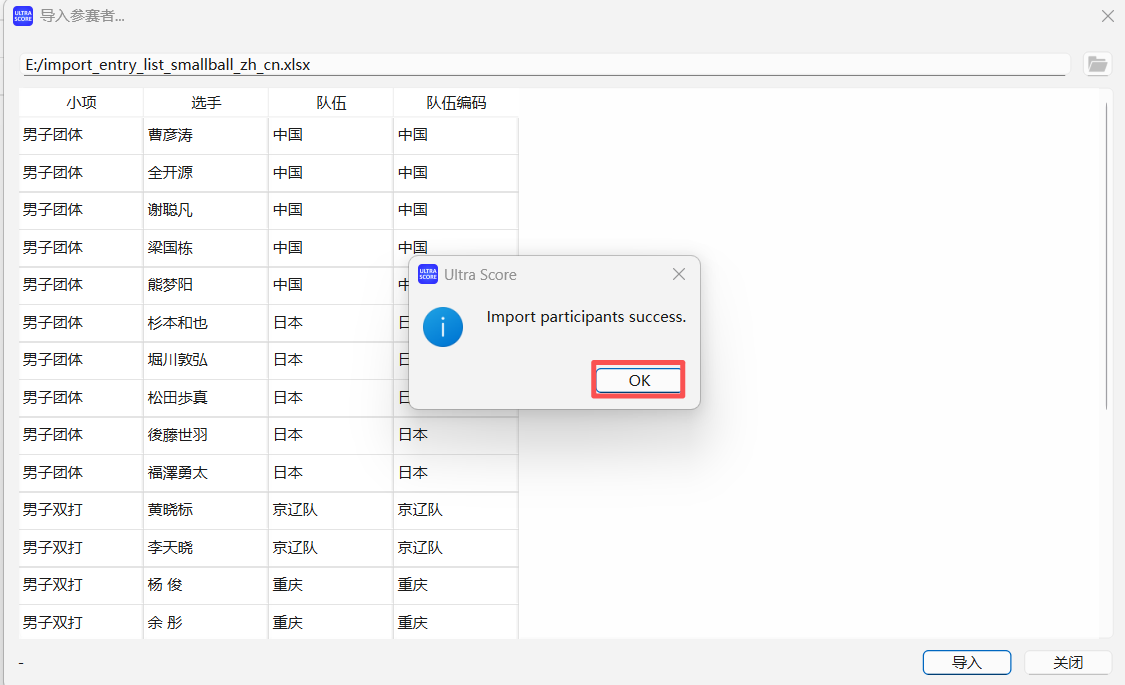Image resolution: width=1125 pixels, height=685 pixels.
Task: Click the 导入 import button
Action: pos(966,662)
